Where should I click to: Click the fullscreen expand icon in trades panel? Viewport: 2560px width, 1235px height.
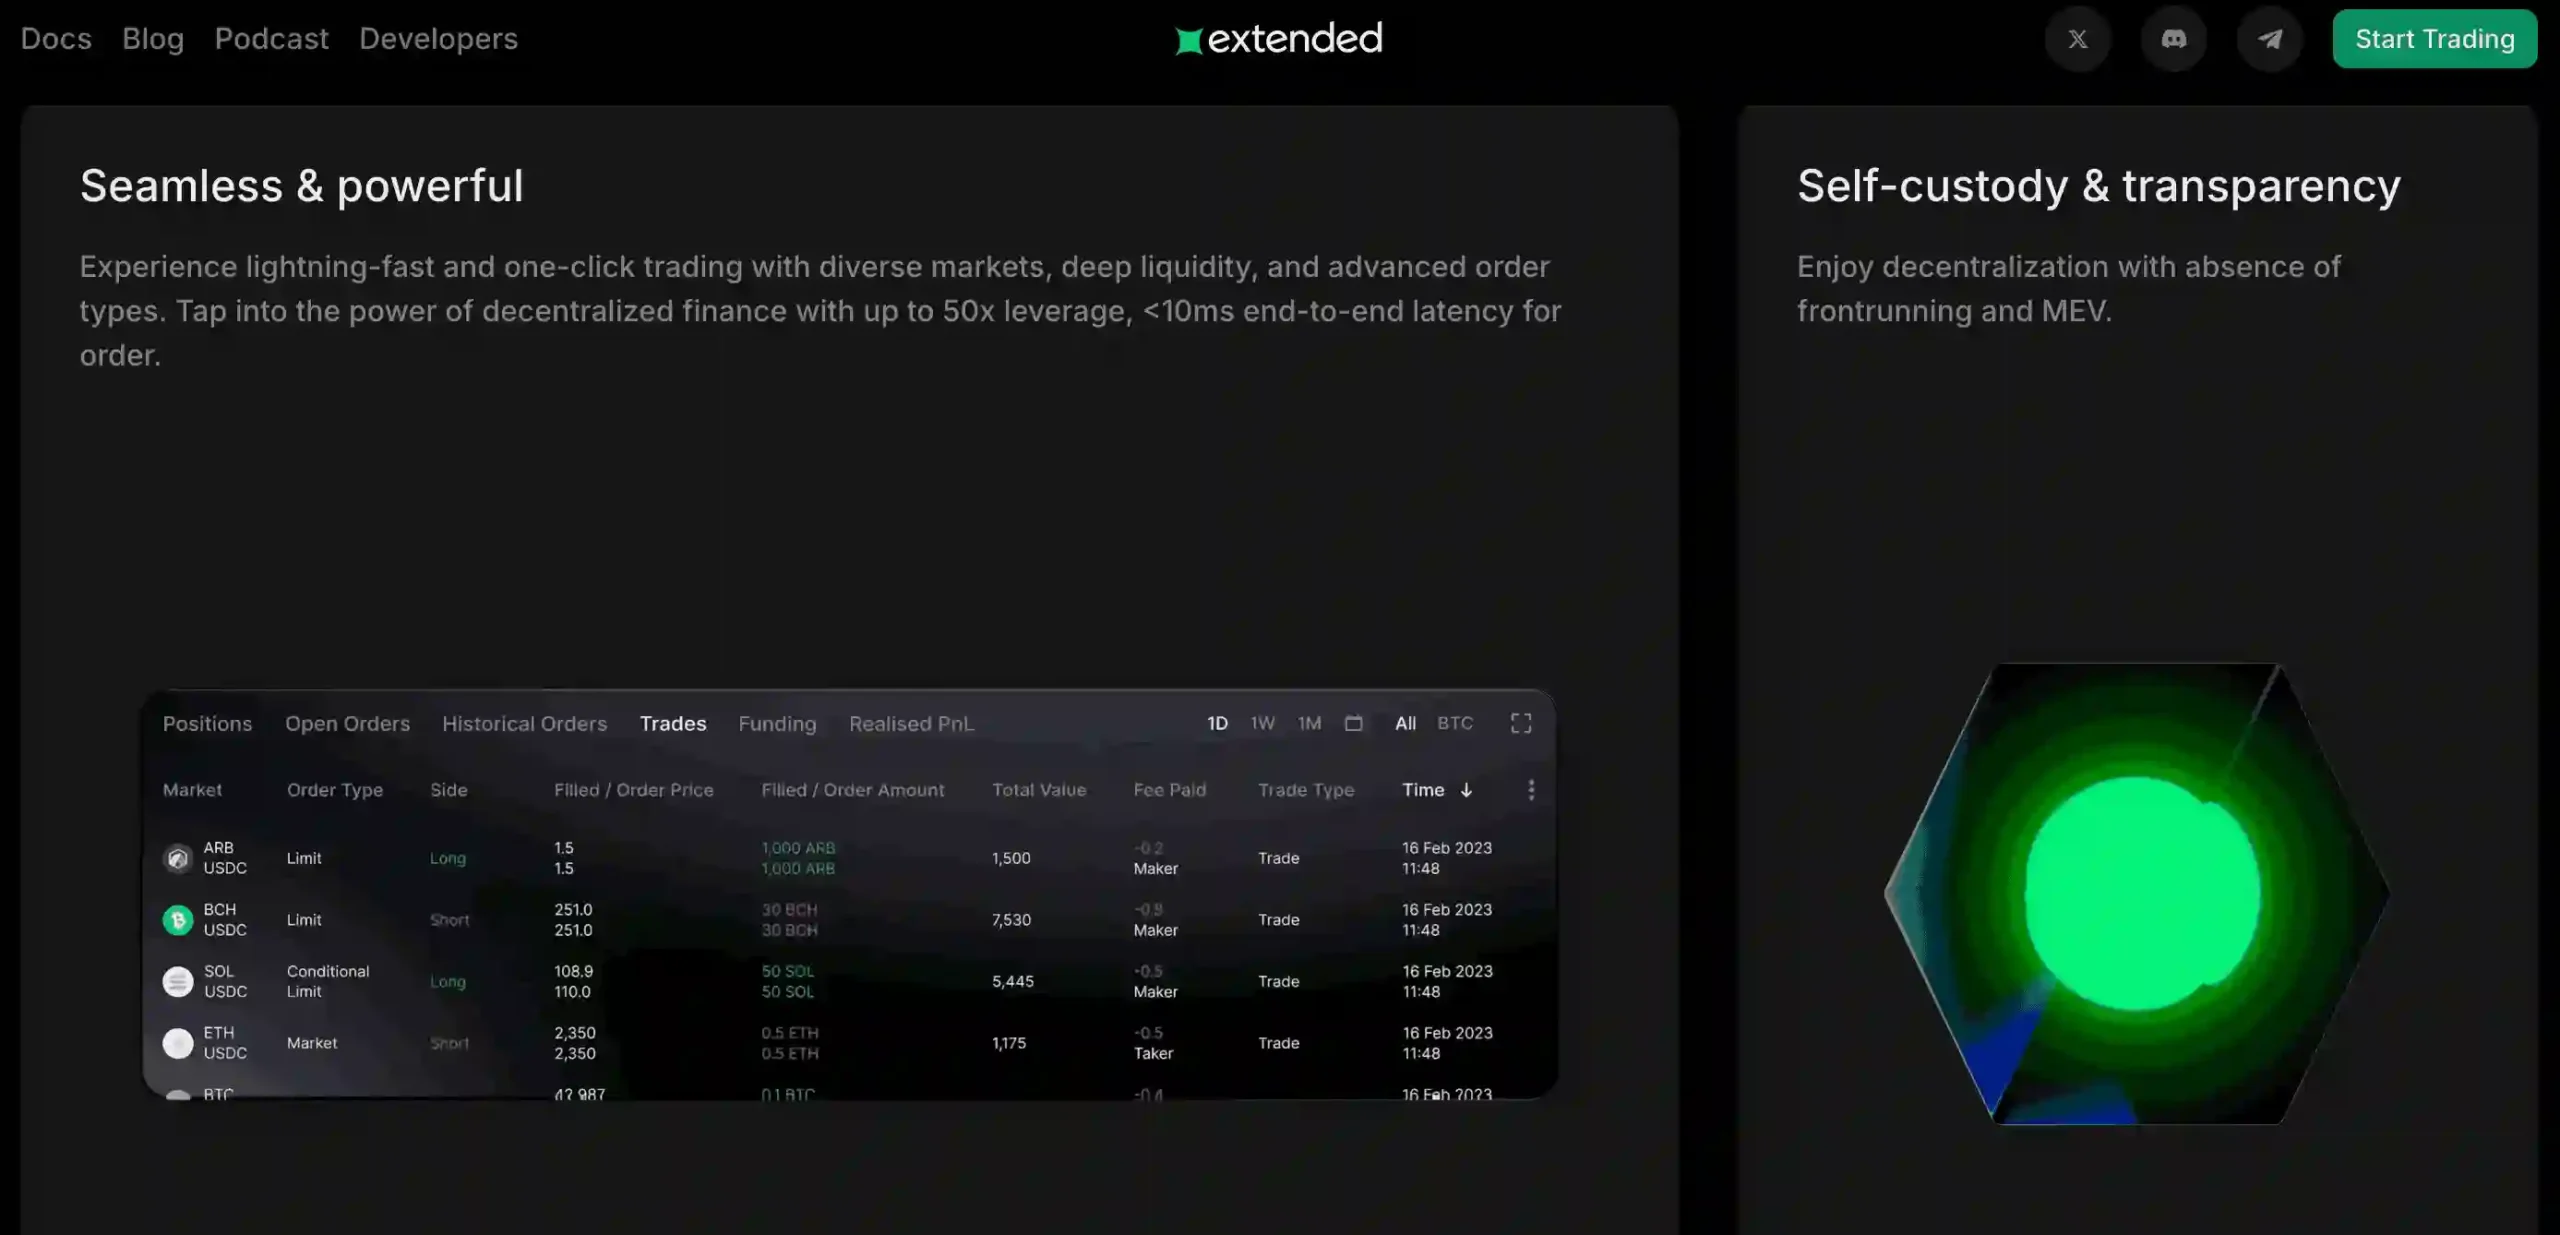1520,723
